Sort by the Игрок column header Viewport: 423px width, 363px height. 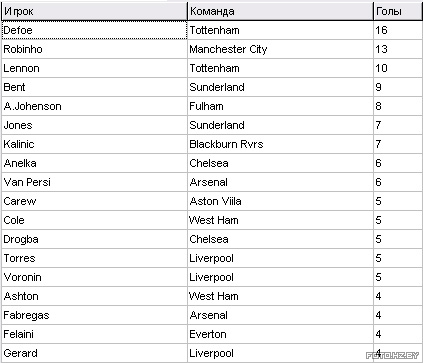[94, 11]
